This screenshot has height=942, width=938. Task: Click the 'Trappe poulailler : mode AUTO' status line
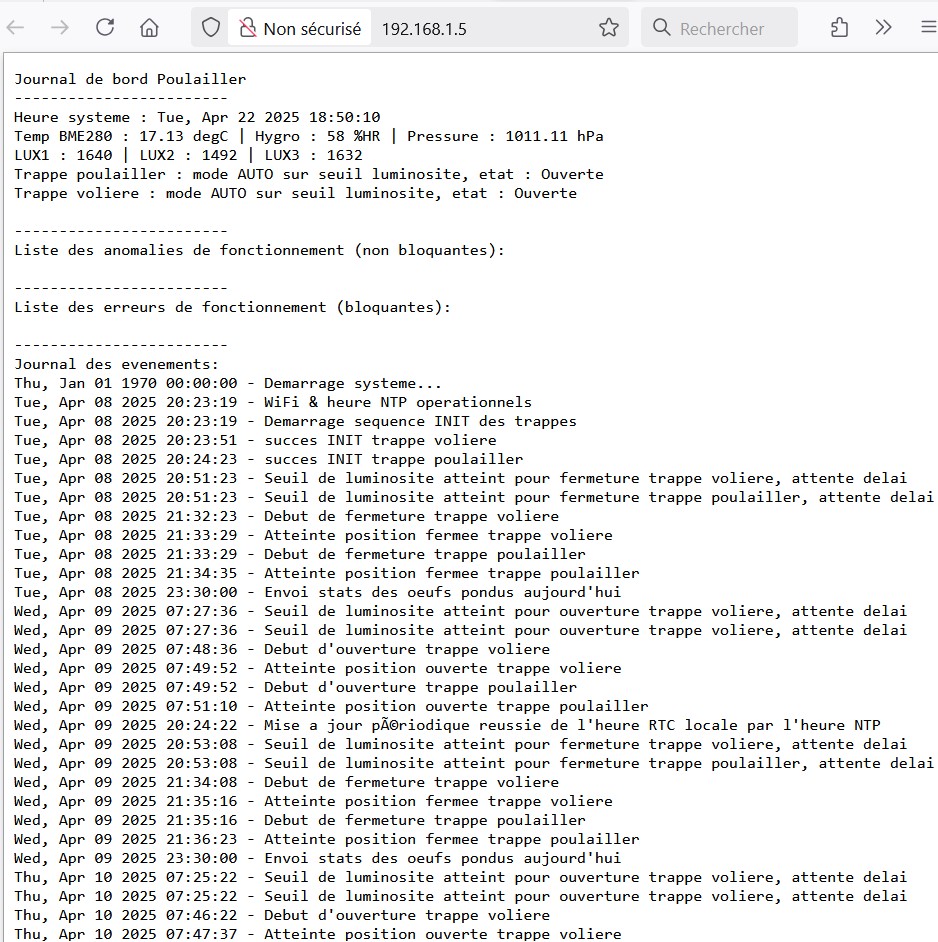(x=309, y=174)
